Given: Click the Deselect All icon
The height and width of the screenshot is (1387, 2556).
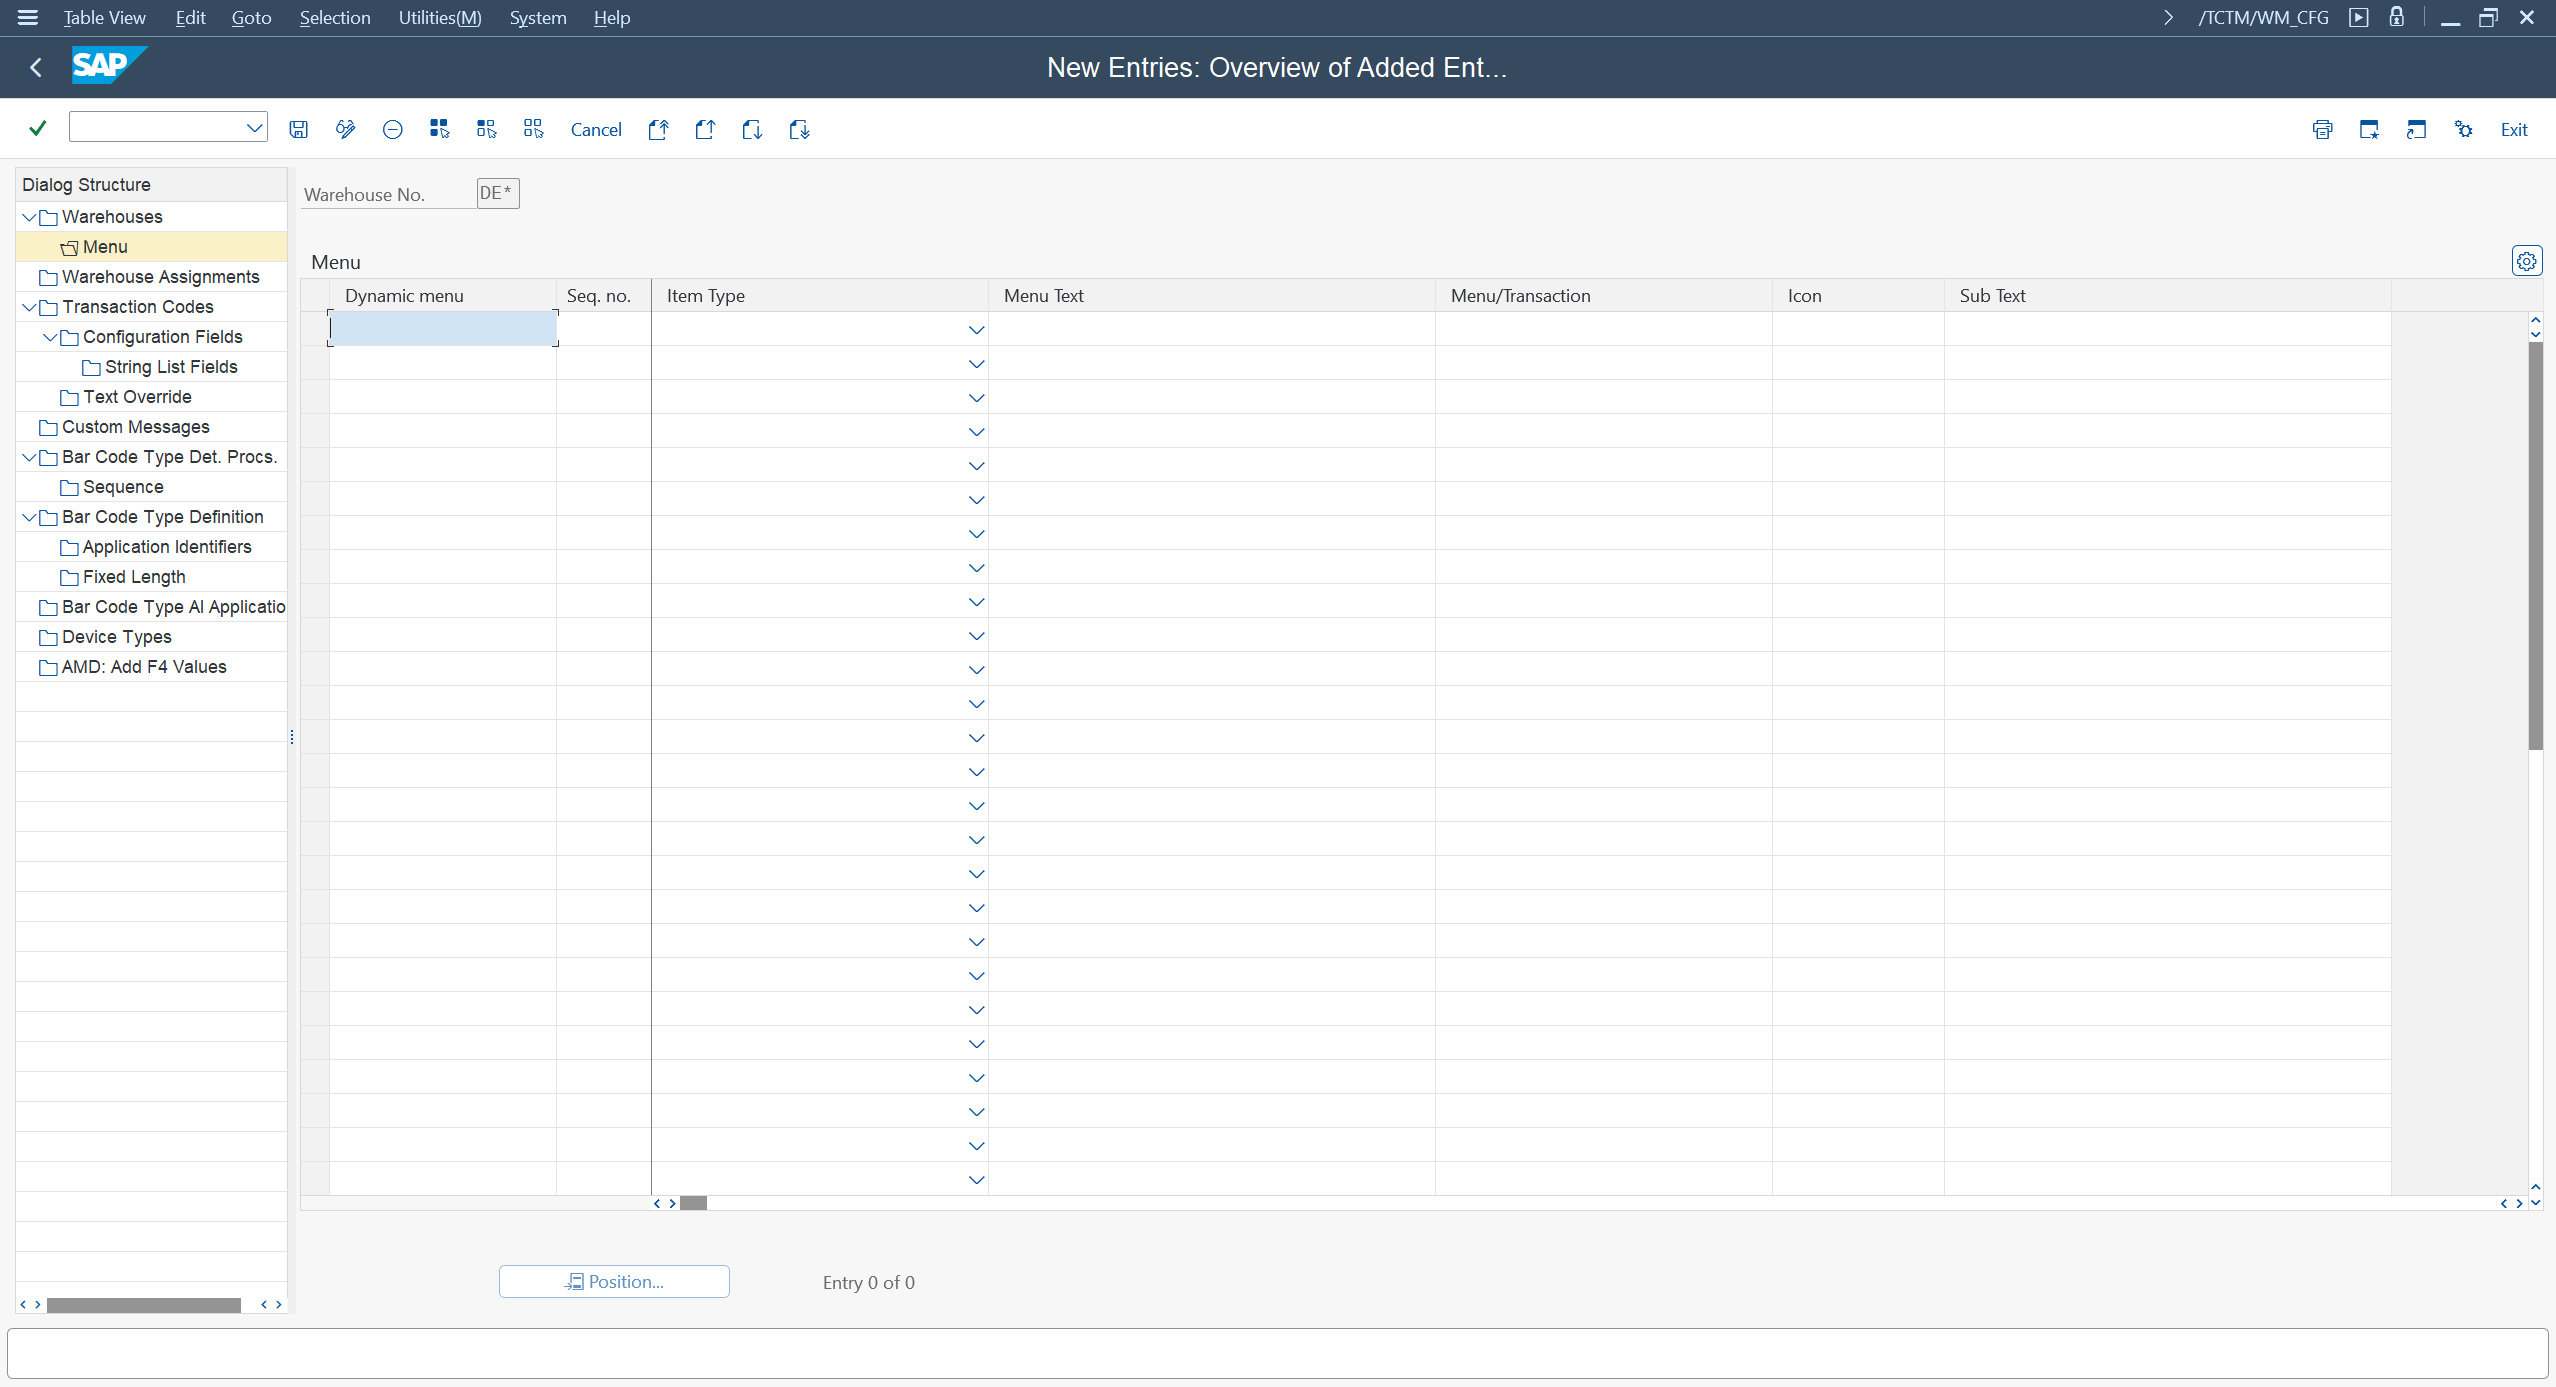Looking at the screenshot, I should (533, 129).
